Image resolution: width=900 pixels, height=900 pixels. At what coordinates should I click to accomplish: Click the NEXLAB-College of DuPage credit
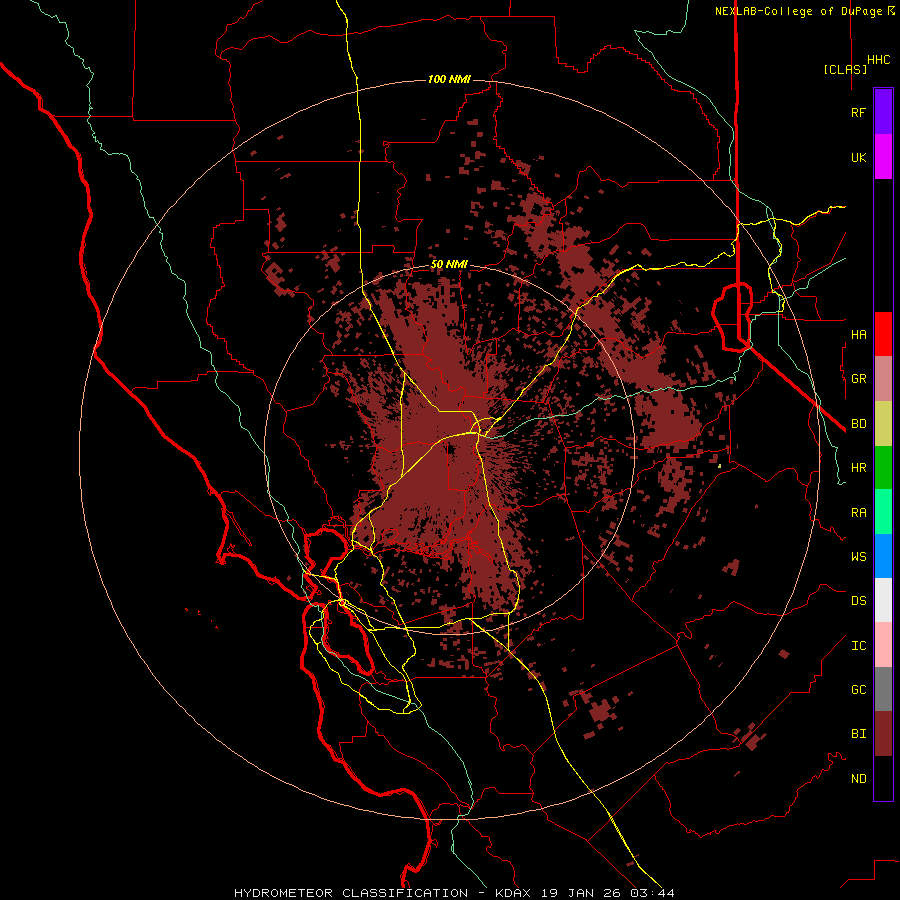click(x=804, y=11)
